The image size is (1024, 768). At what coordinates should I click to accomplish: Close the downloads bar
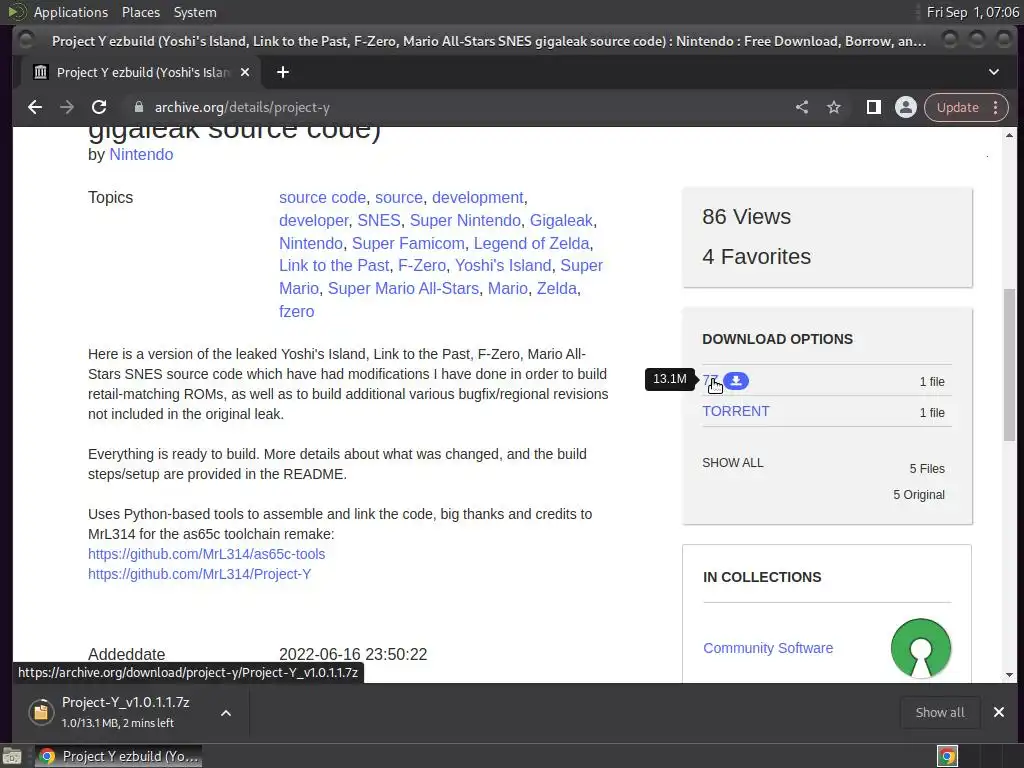click(x=999, y=712)
